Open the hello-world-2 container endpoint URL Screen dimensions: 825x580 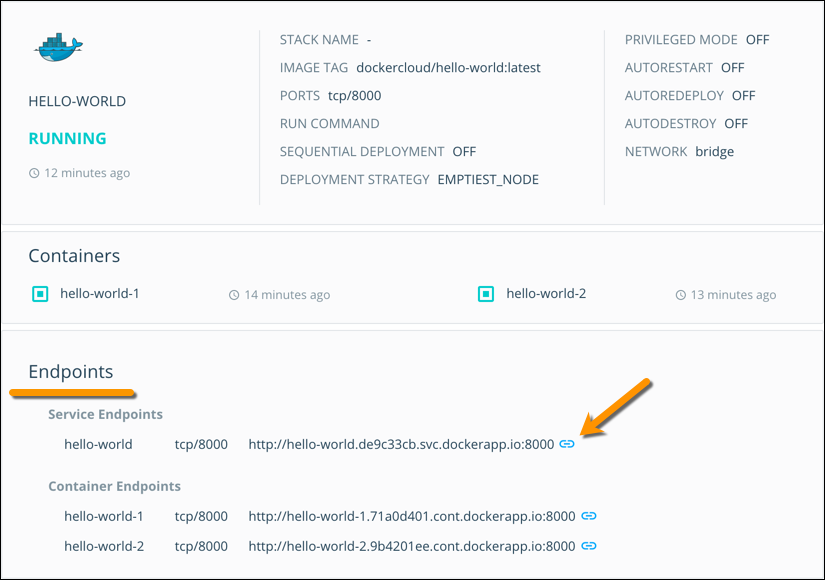(411, 546)
